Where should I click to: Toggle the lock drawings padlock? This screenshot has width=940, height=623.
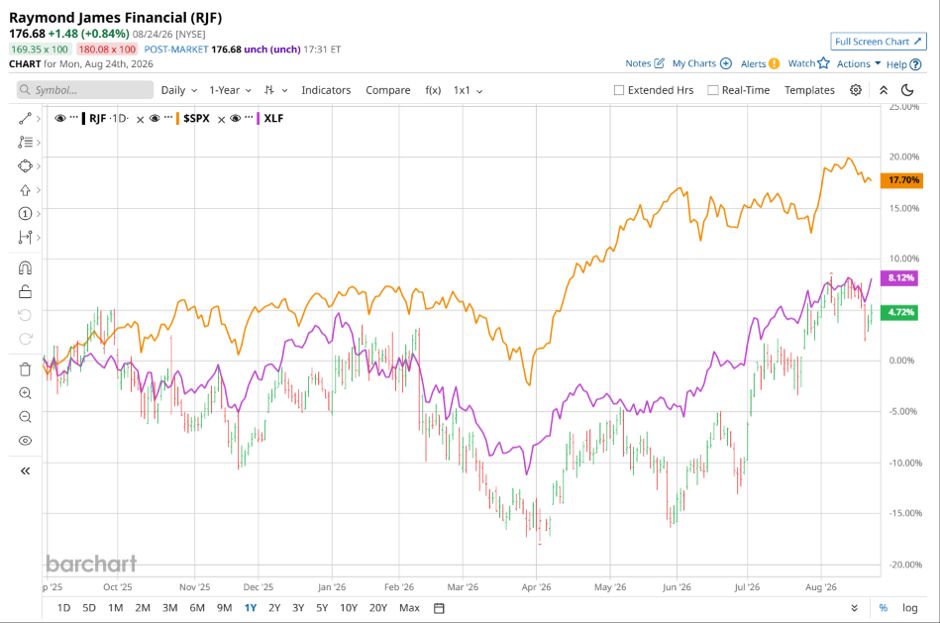tap(25, 292)
